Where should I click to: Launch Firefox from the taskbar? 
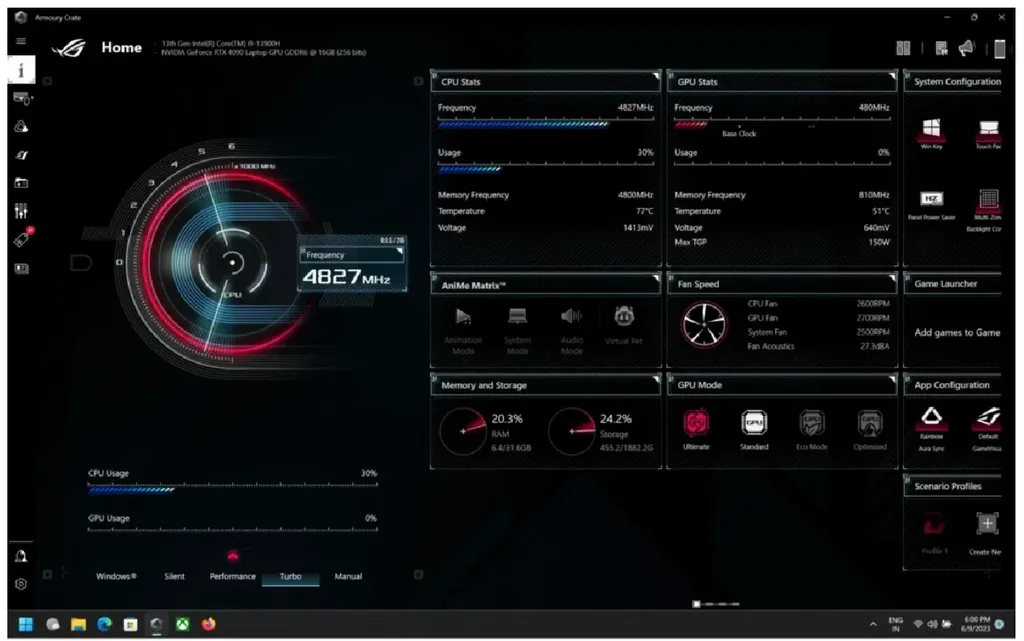click(x=208, y=625)
